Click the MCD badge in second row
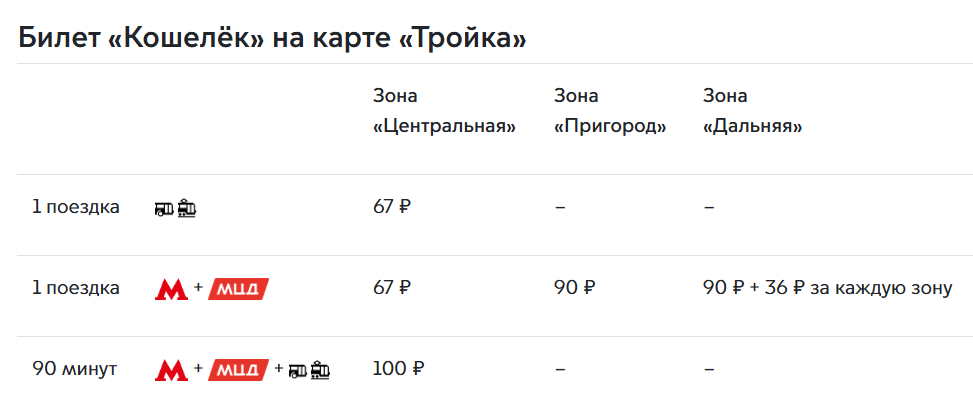 click(239, 289)
